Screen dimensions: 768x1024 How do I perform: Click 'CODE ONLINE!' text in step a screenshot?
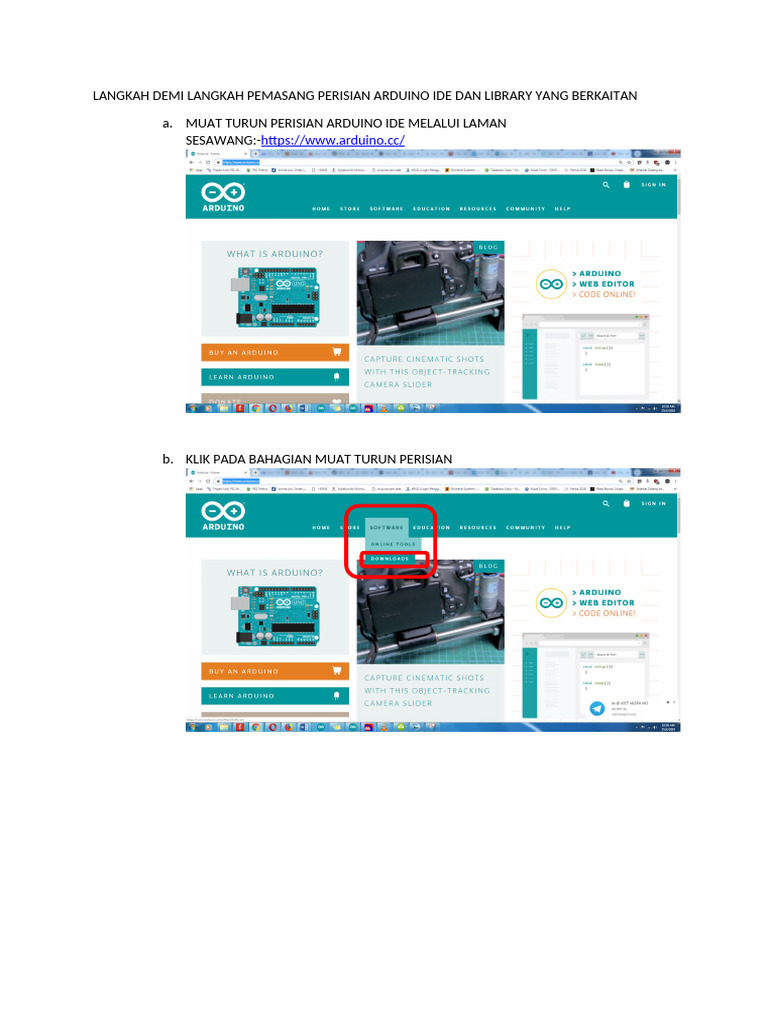pyautogui.click(x=607, y=295)
